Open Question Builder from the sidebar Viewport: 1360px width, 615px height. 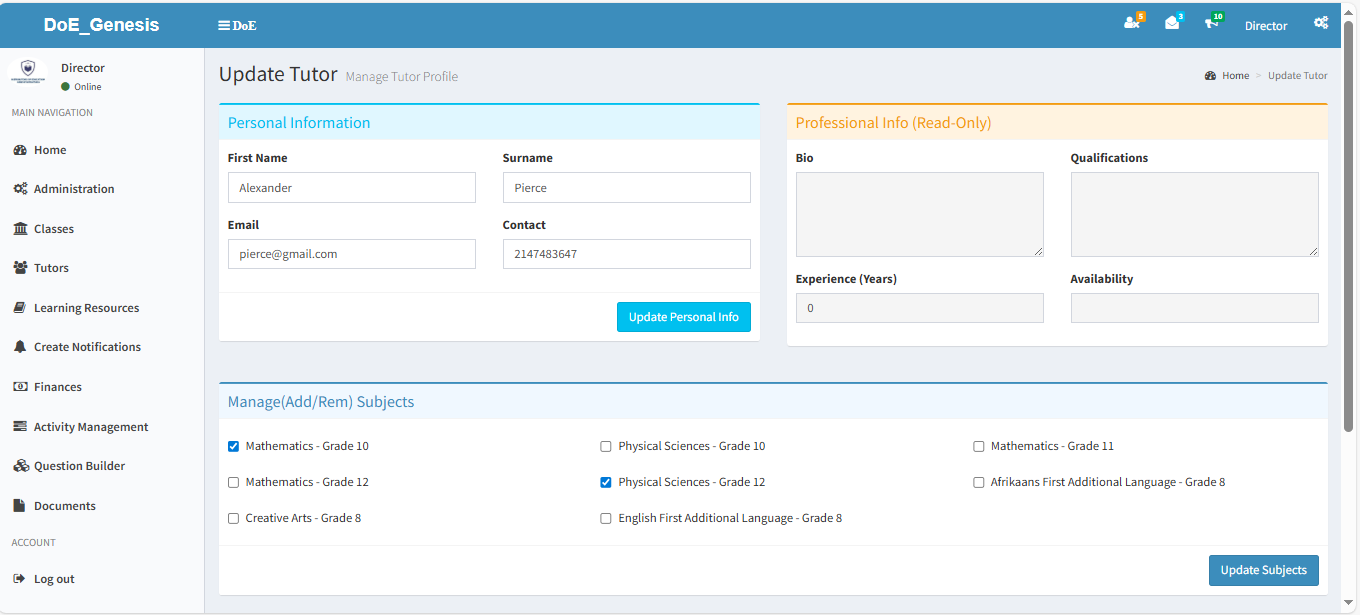[79, 466]
